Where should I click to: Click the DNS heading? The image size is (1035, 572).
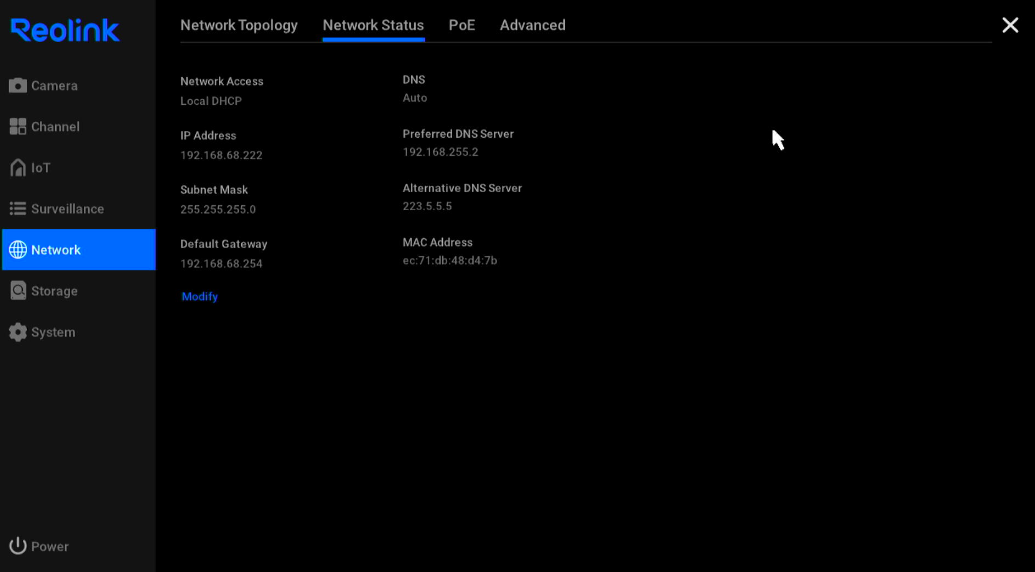(414, 79)
